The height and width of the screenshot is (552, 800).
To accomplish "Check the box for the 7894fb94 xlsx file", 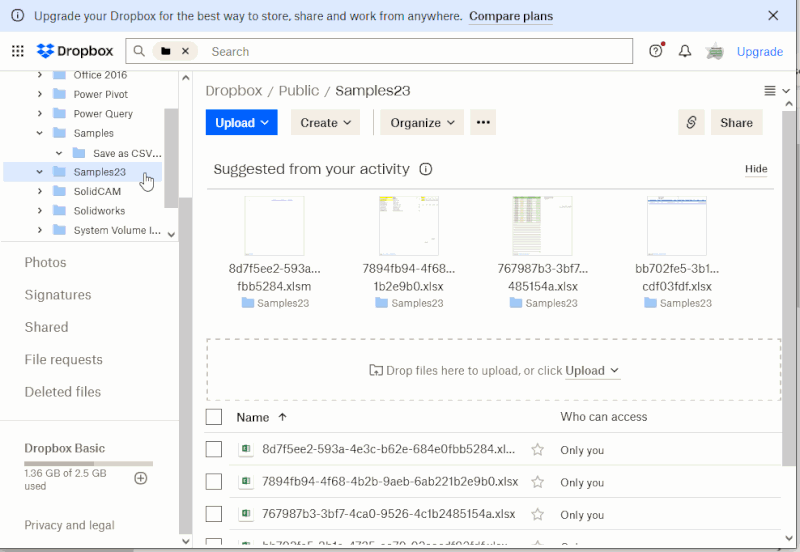I will (214, 482).
